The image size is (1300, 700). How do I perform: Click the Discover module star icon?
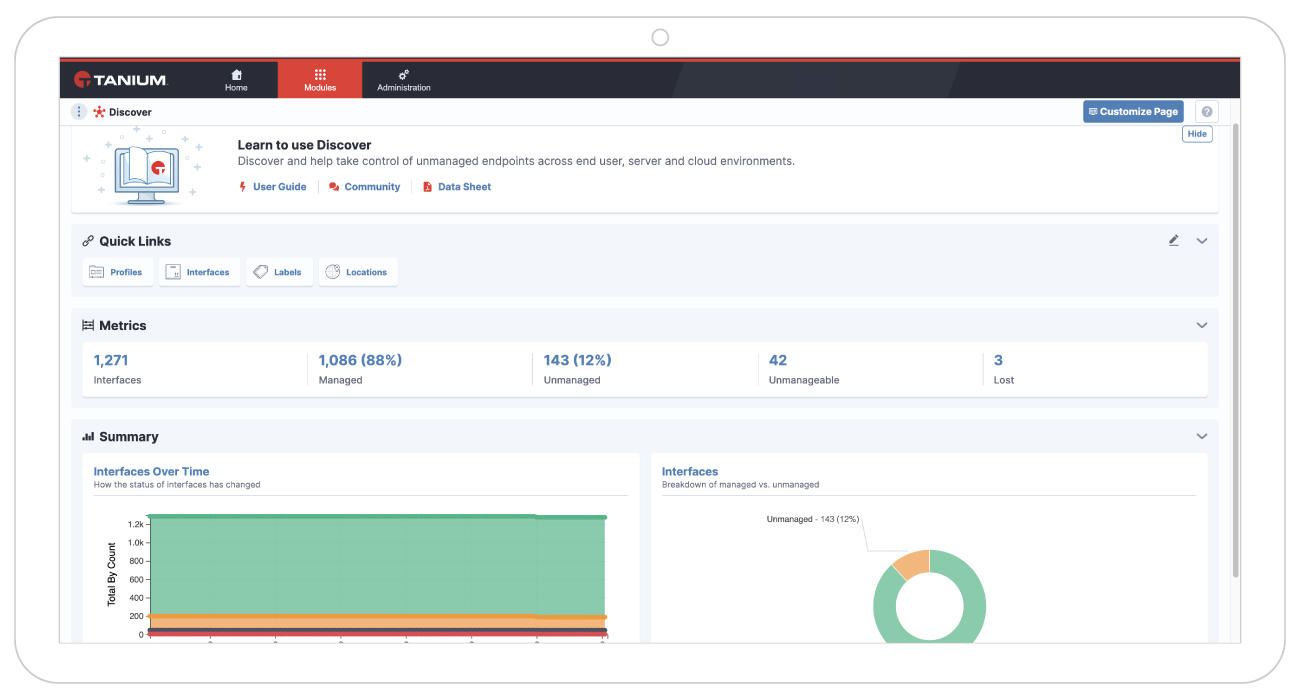pyautogui.click(x=99, y=112)
